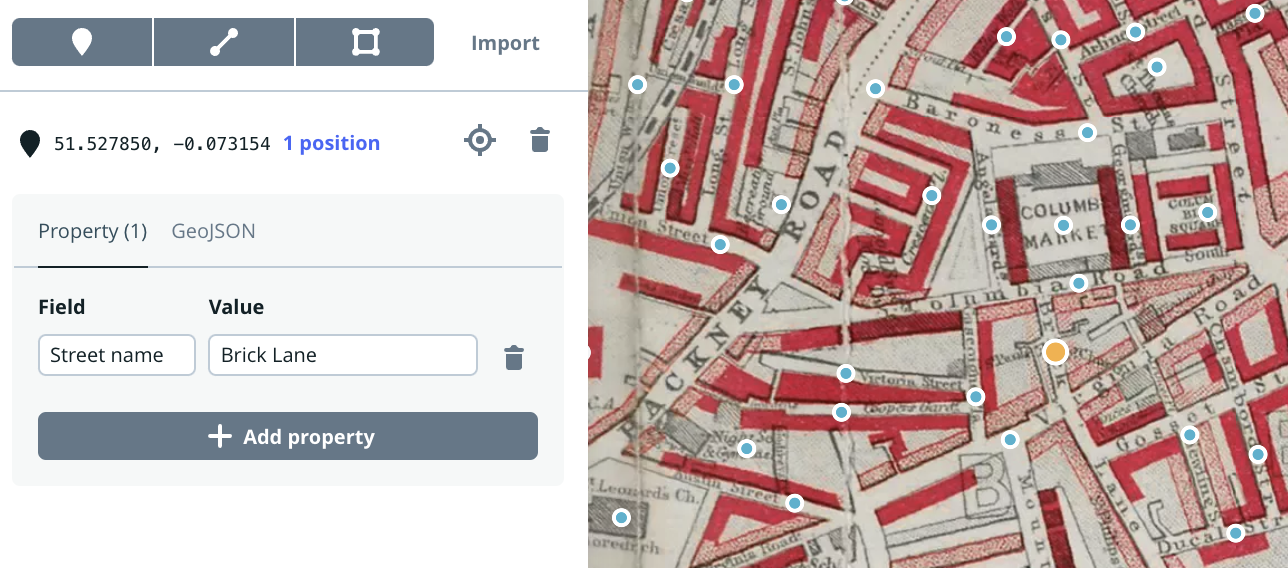The width and height of the screenshot is (1288, 568).
Task: Select the blue point near St Leonard's Ch.
Action: [621, 518]
